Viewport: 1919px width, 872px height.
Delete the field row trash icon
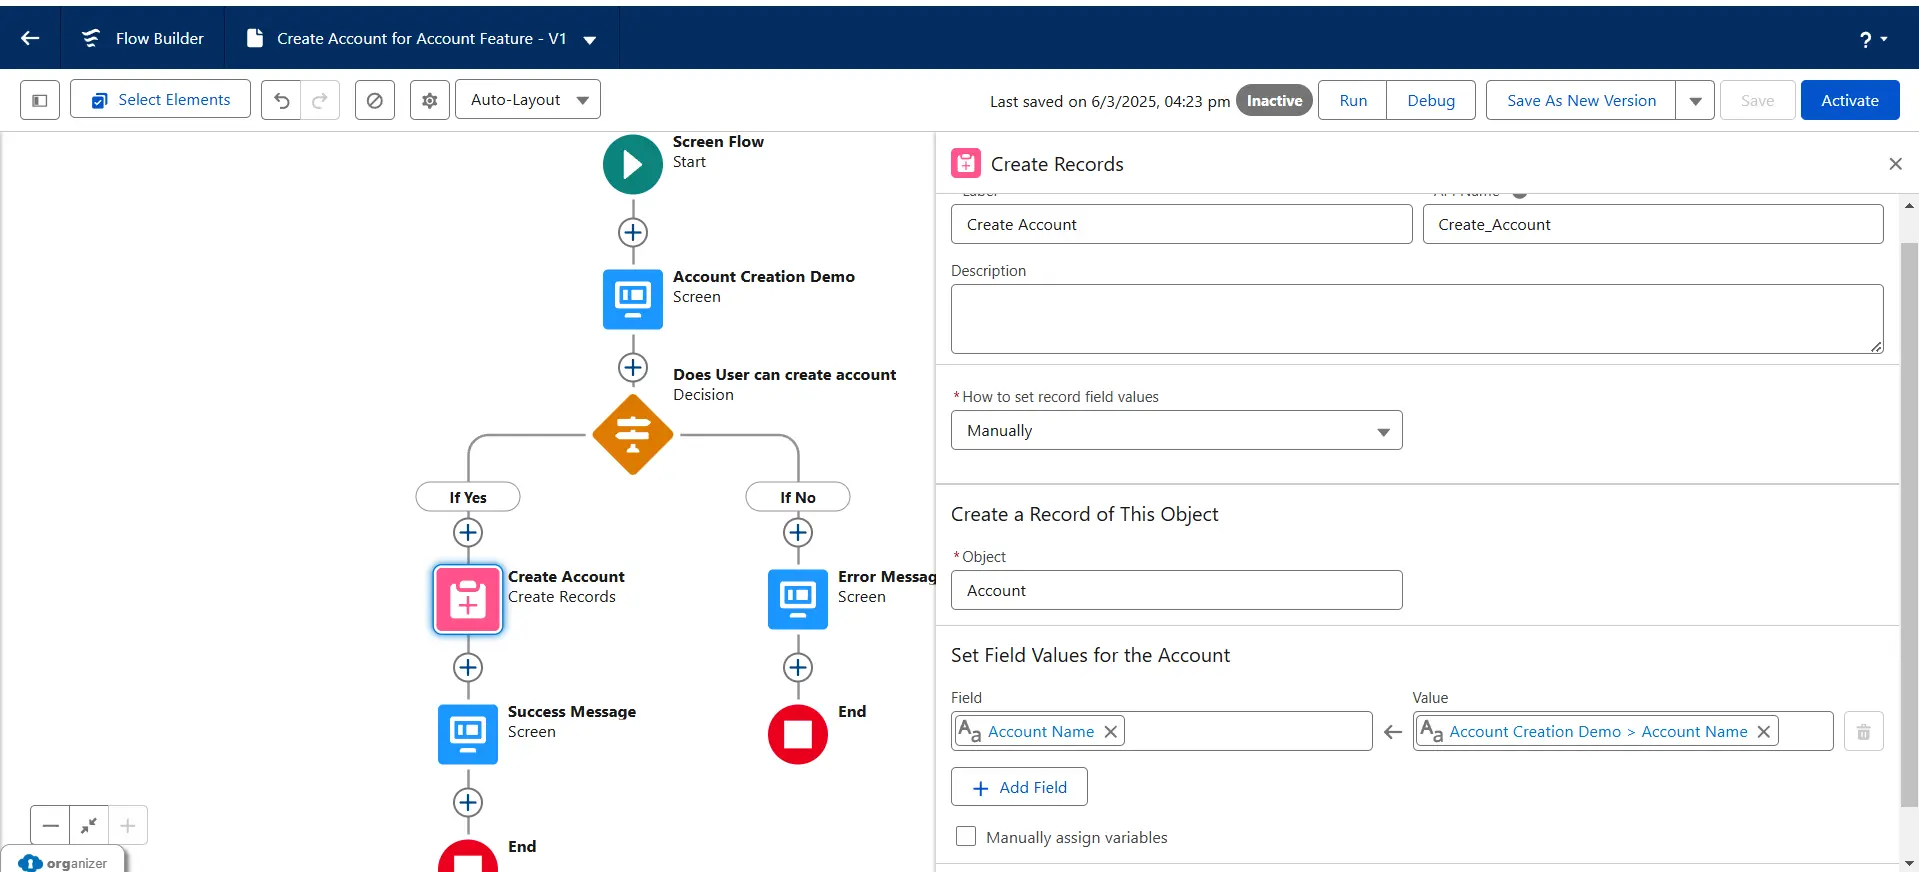(1863, 731)
